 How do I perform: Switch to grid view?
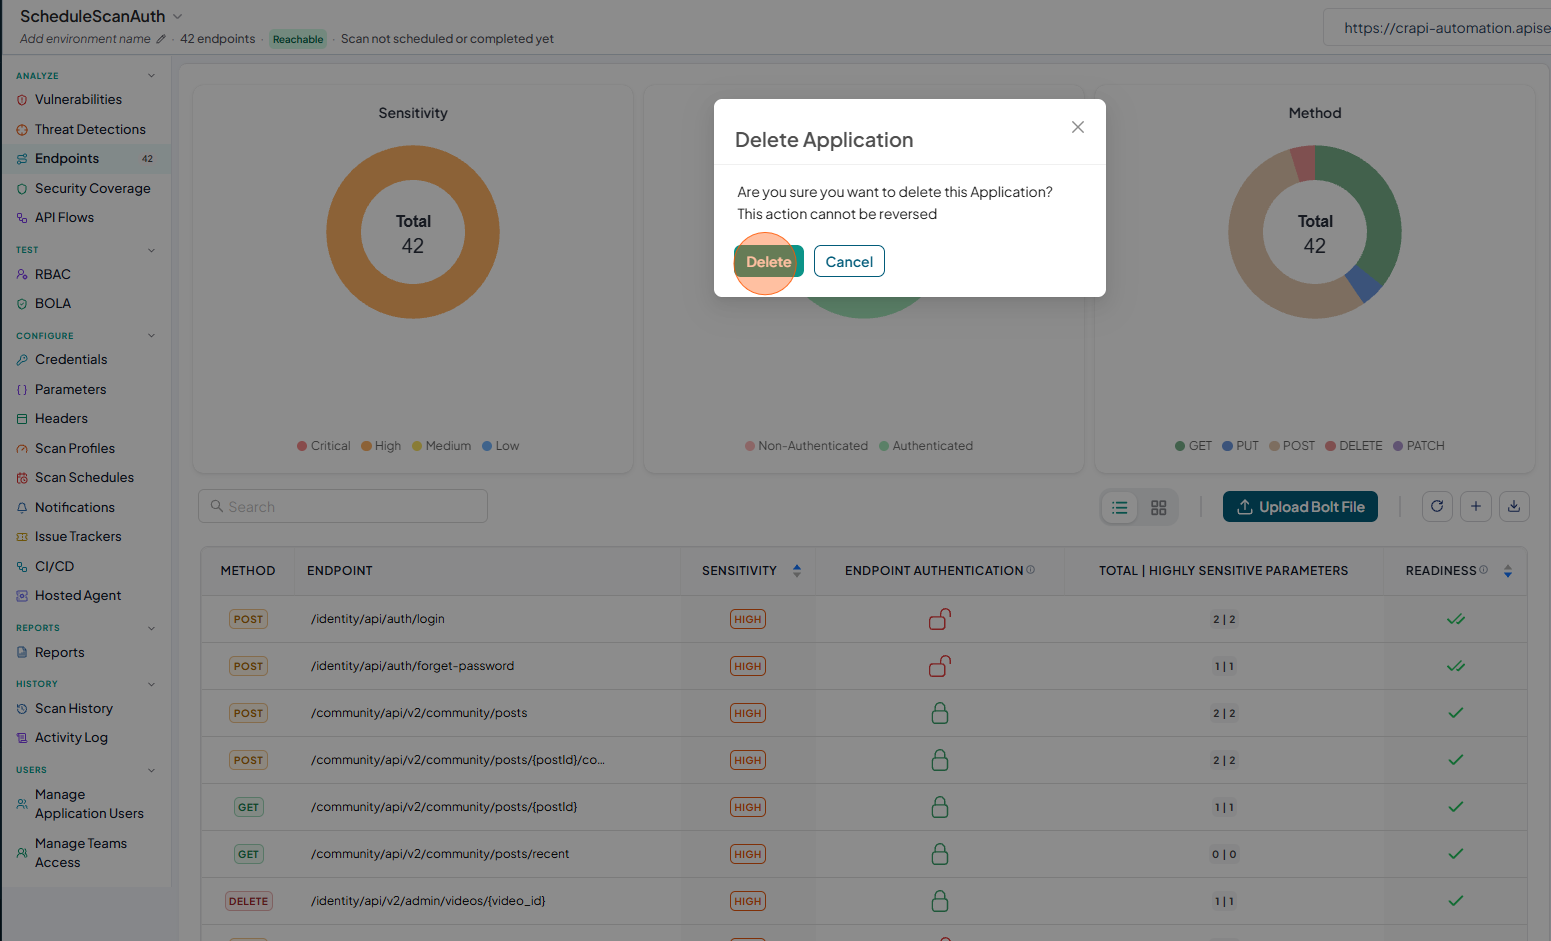point(1159,508)
